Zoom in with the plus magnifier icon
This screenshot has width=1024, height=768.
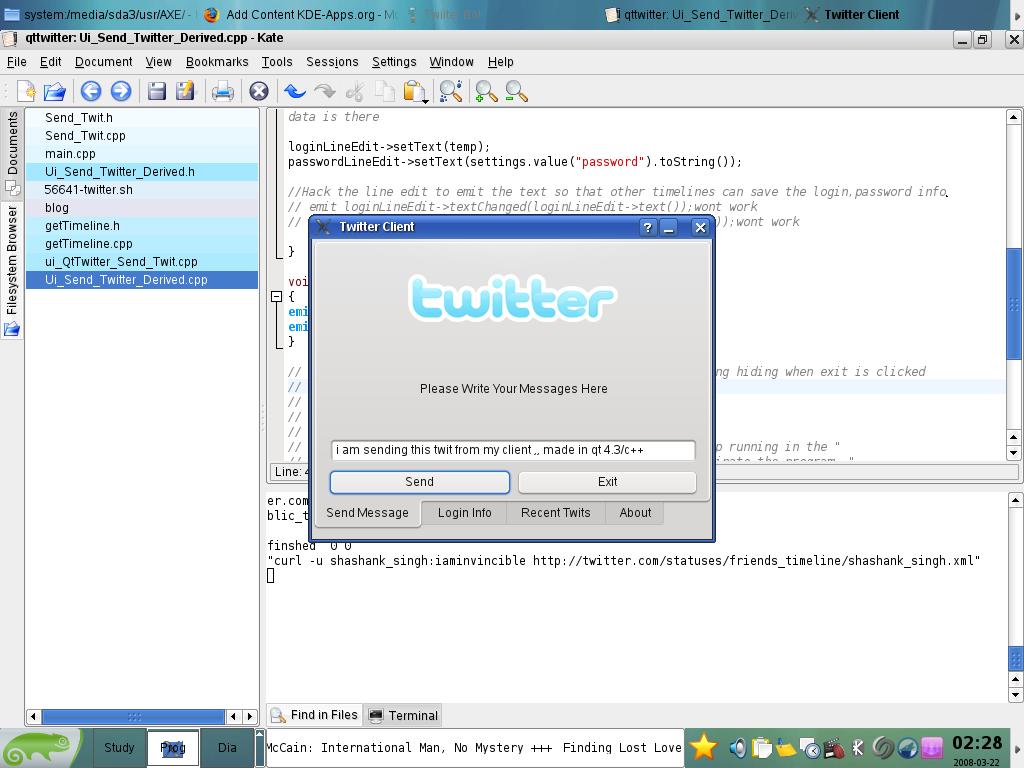pos(487,91)
